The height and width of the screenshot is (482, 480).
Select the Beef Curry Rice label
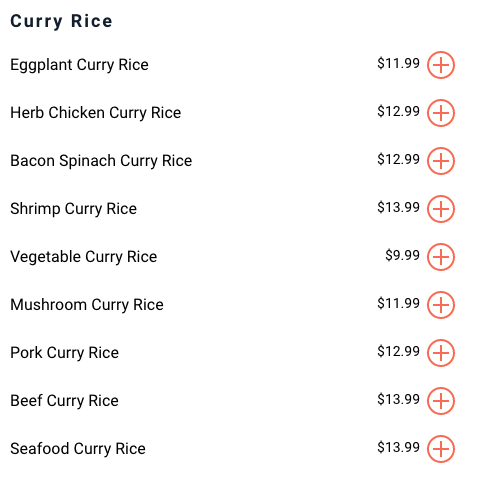tap(64, 401)
